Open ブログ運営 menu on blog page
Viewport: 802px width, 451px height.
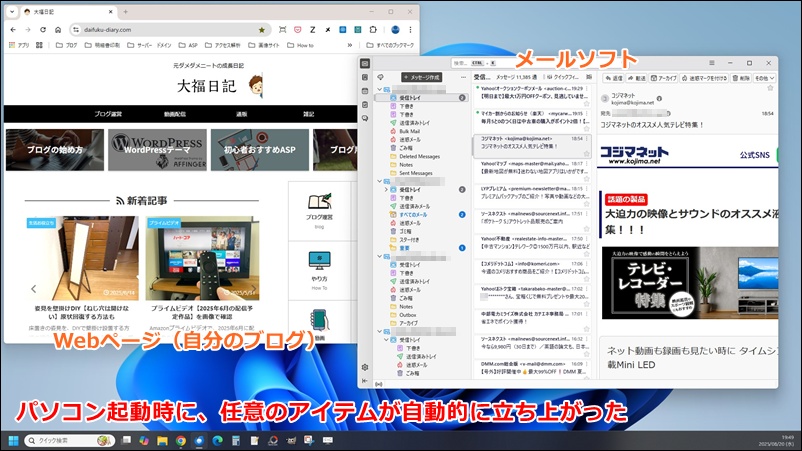tap(108, 114)
